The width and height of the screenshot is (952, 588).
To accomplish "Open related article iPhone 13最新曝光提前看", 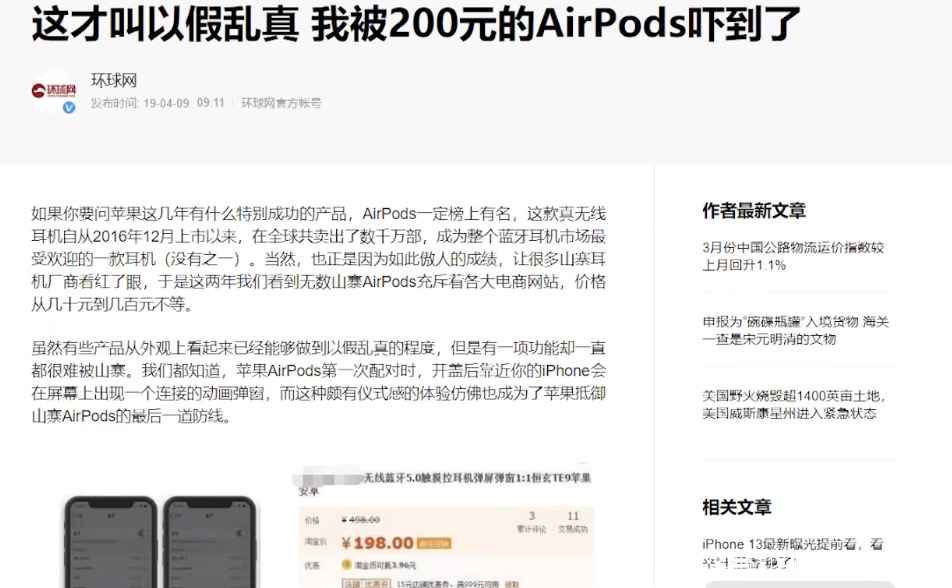I will click(792, 552).
